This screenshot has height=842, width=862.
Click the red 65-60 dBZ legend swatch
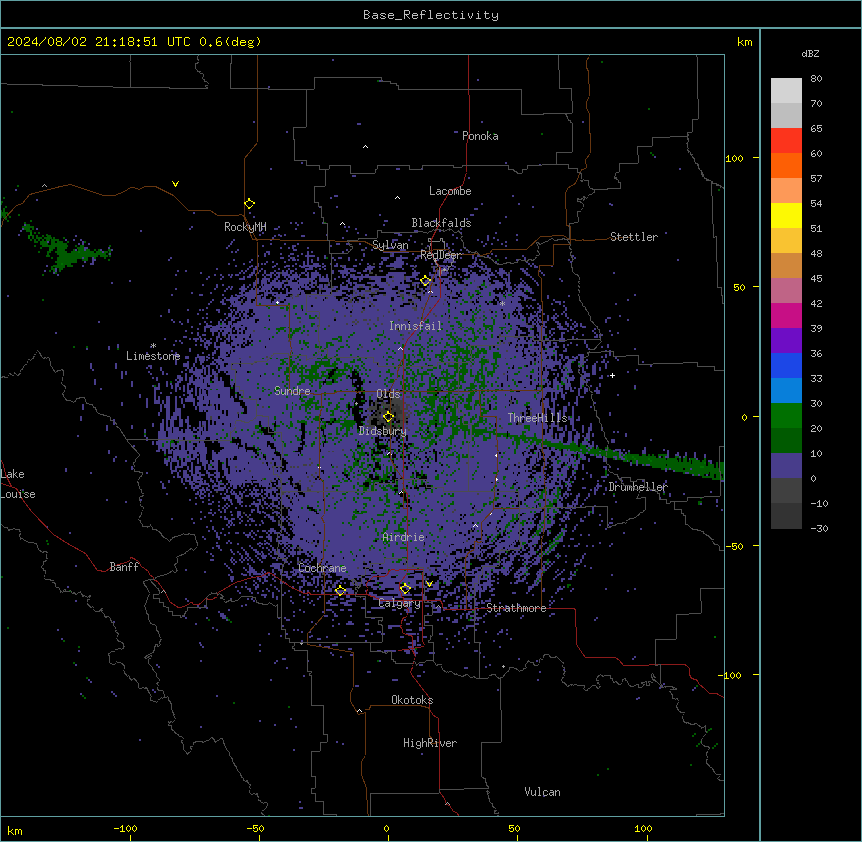tap(786, 140)
